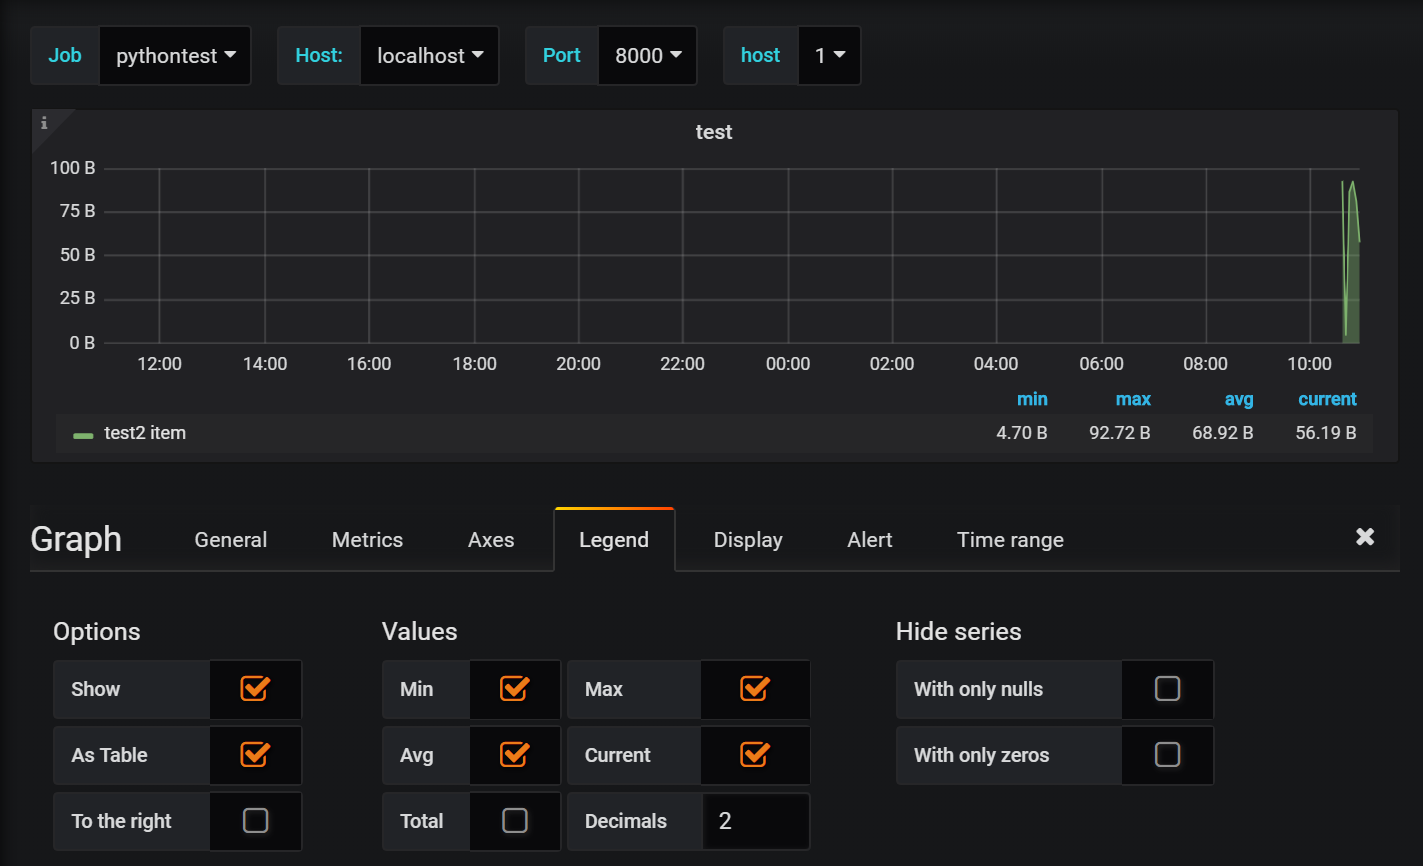1423x866 pixels.
Task: Click the panel info icon
Action: pos(45,123)
